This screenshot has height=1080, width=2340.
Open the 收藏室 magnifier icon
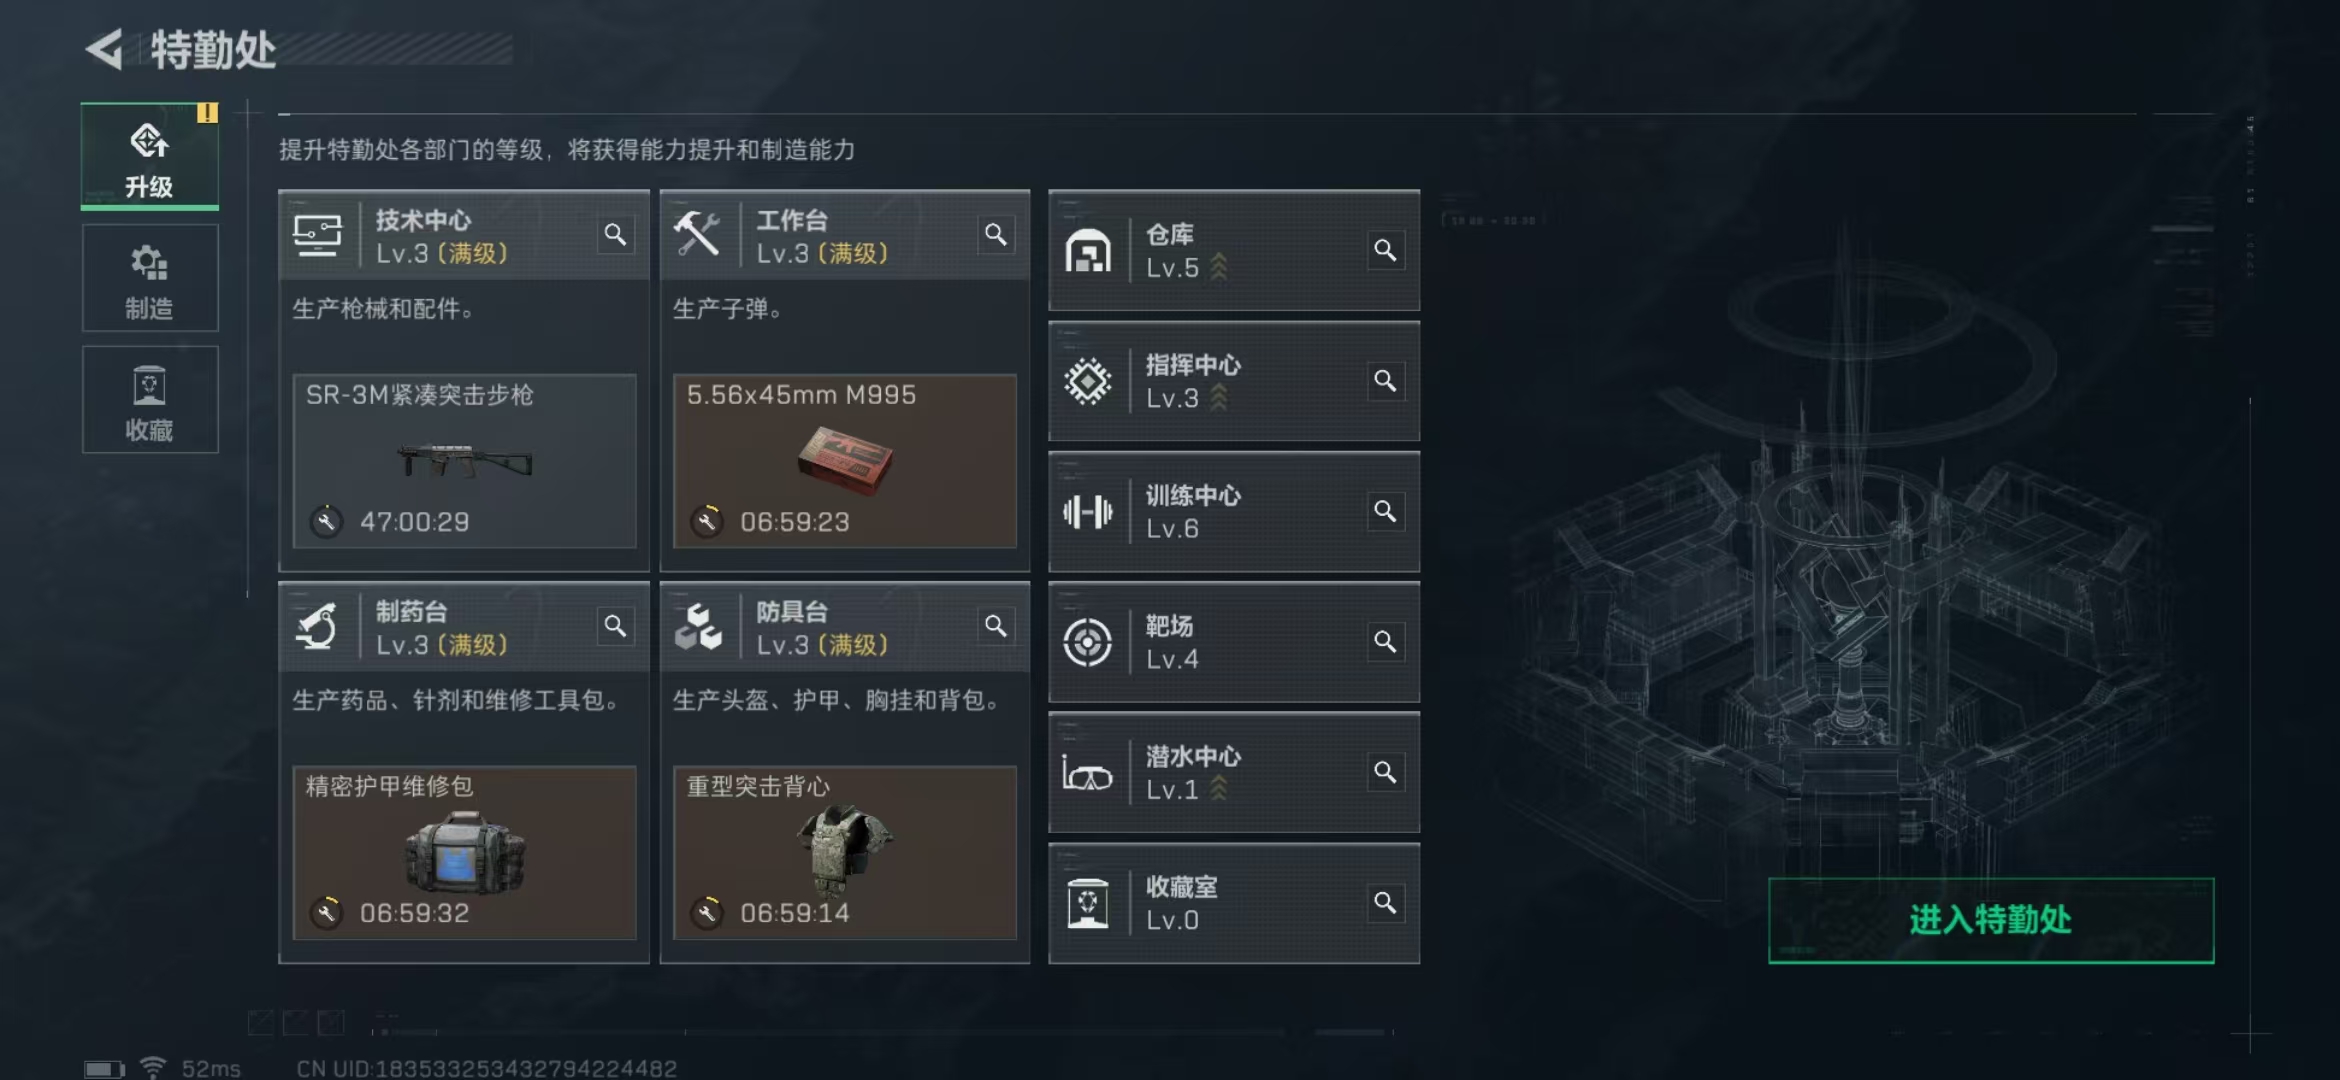point(1385,904)
